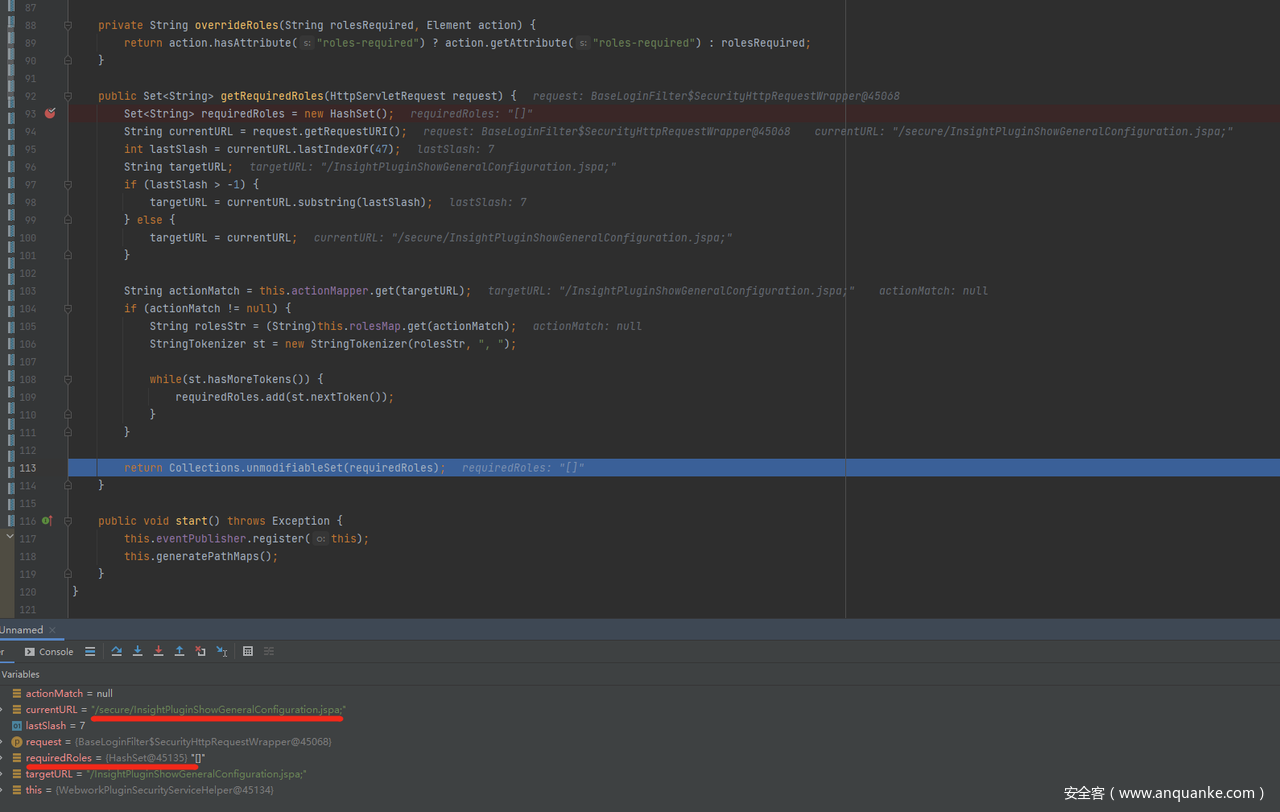Select the lastSlash variable entry
This screenshot has height=812, width=1280.
(46, 726)
